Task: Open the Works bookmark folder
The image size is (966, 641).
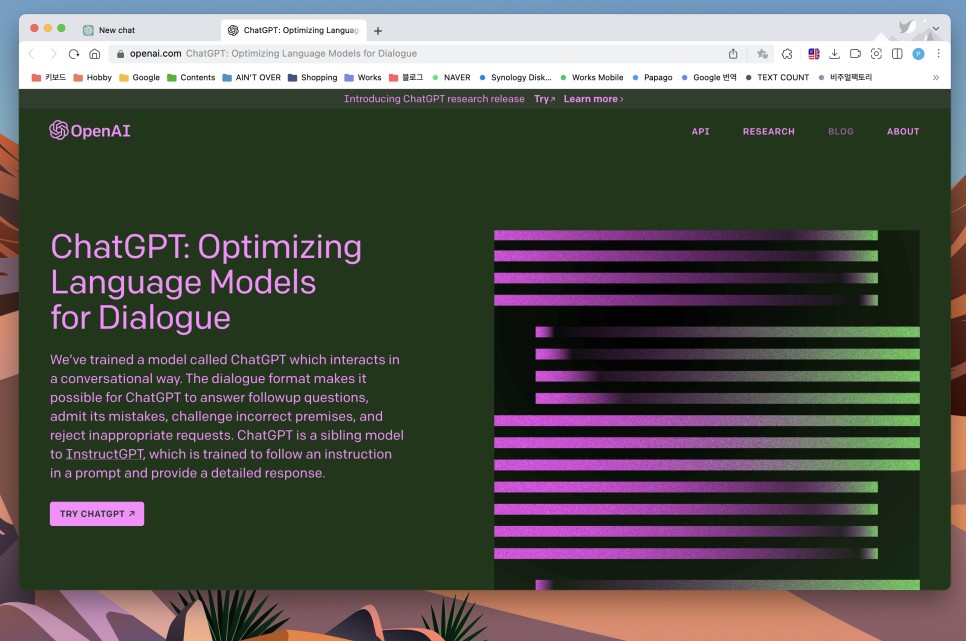Action: pos(363,78)
